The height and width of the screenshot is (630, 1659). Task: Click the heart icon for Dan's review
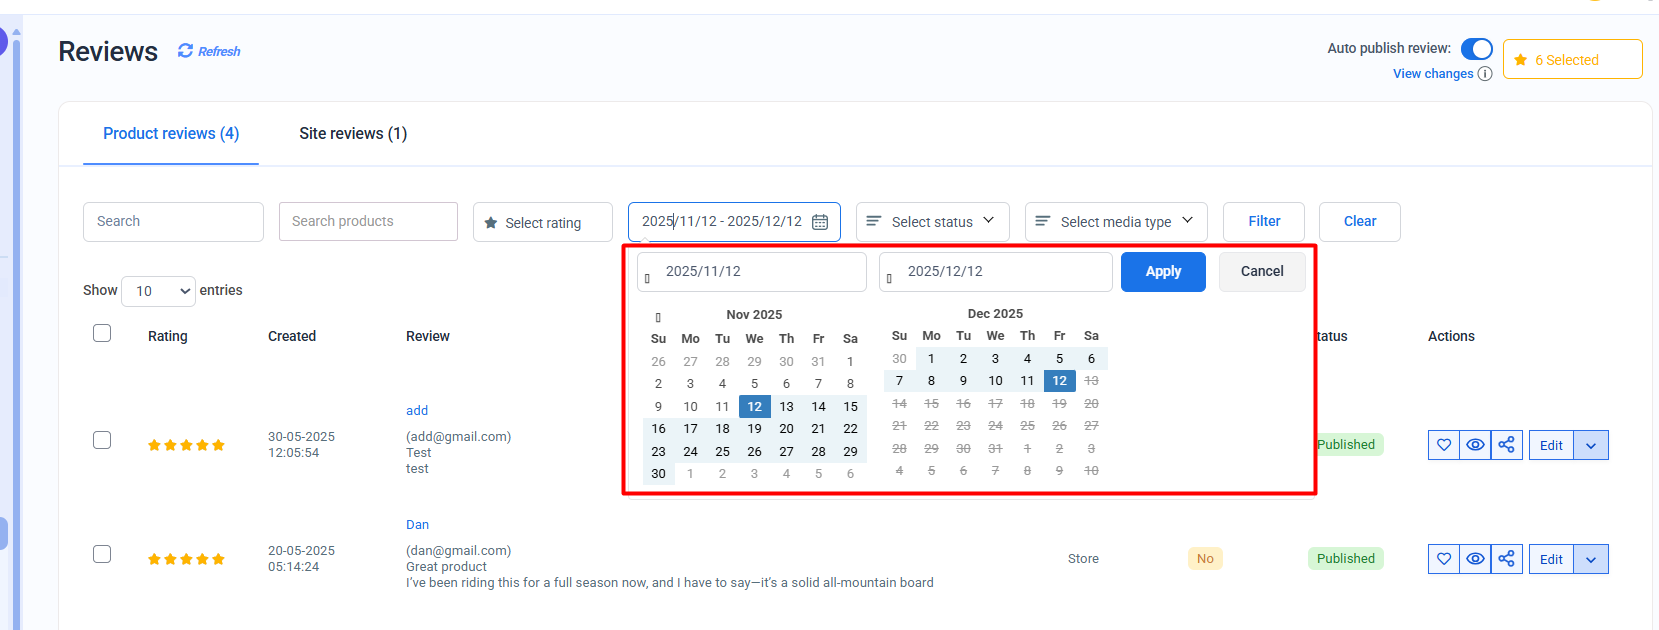click(x=1444, y=559)
